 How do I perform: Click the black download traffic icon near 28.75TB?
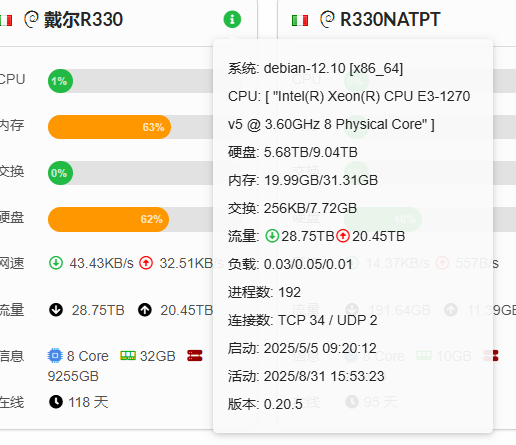(56, 310)
